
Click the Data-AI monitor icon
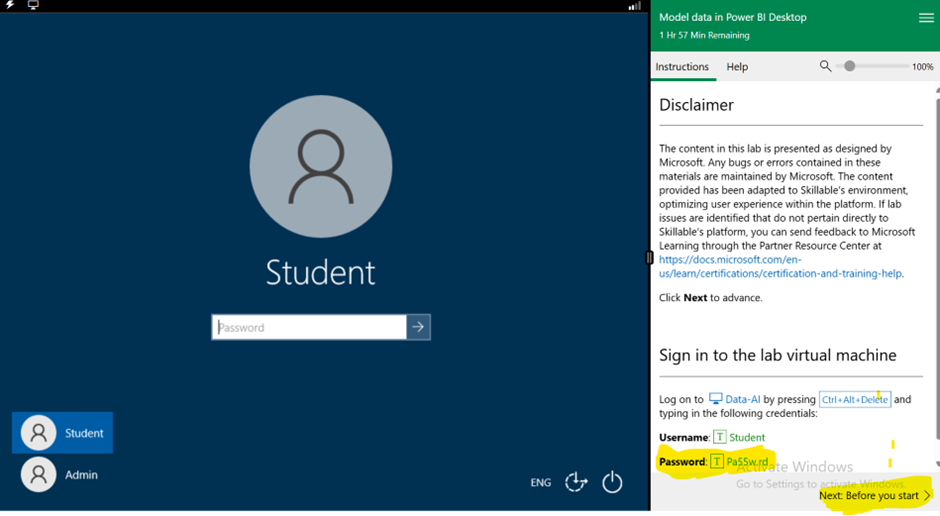[715, 399]
